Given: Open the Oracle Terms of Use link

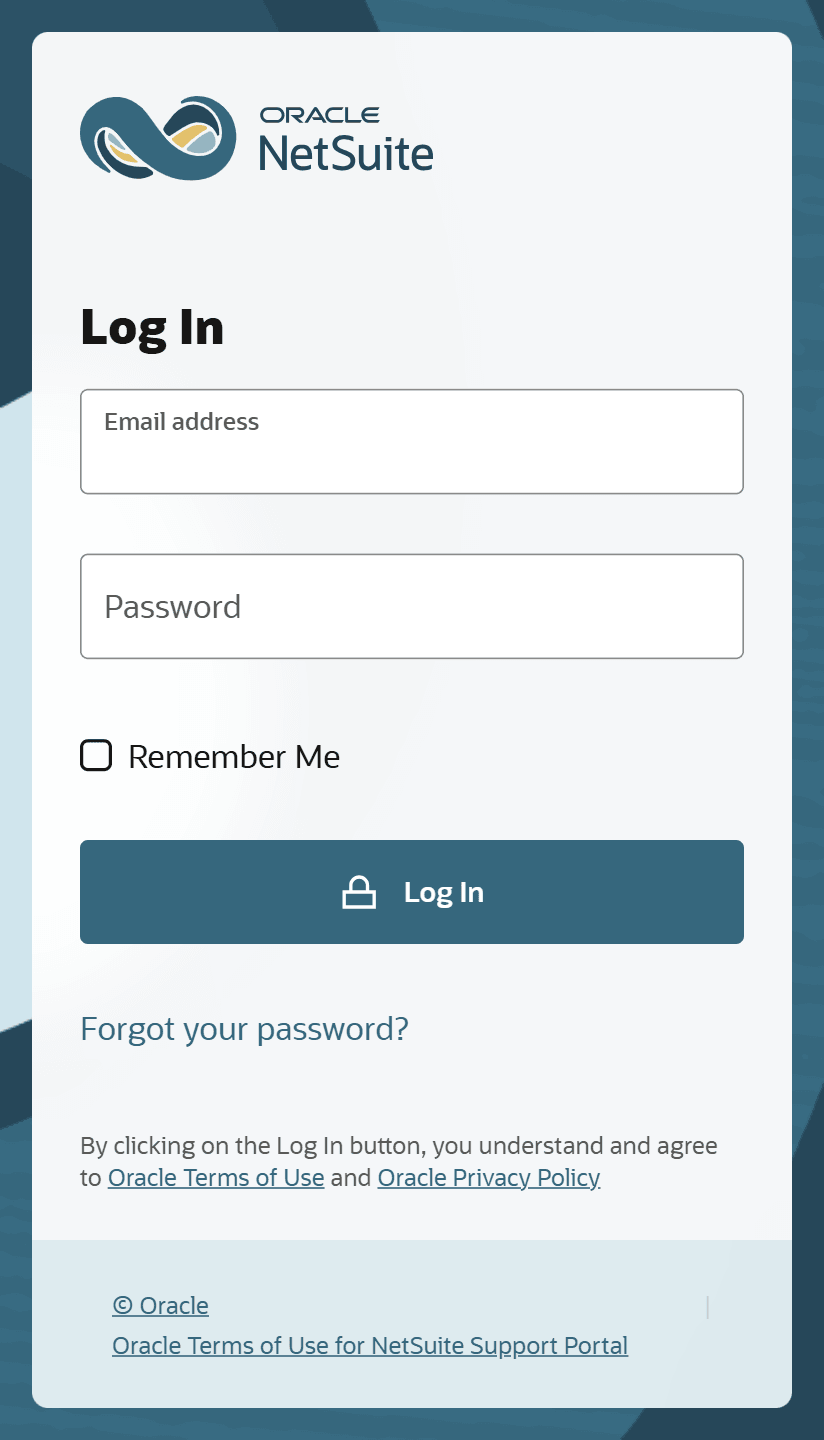Looking at the screenshot, I should pos(215,1177).
